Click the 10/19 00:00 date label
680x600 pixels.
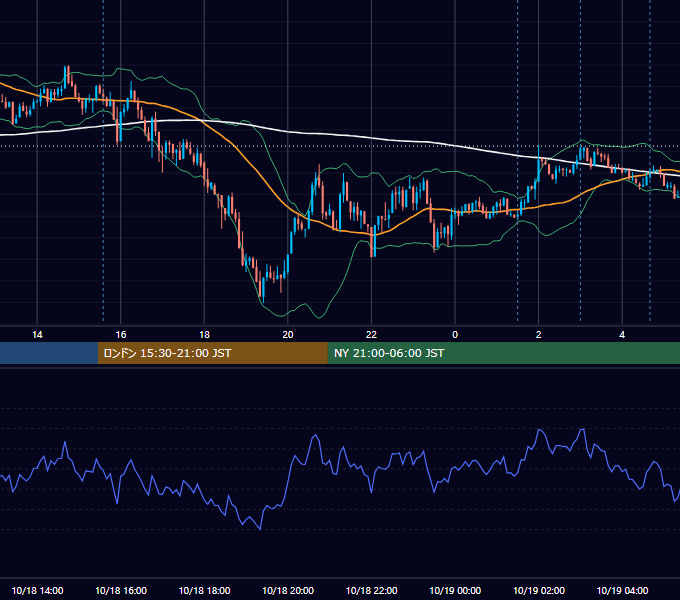tap(455, 590)
